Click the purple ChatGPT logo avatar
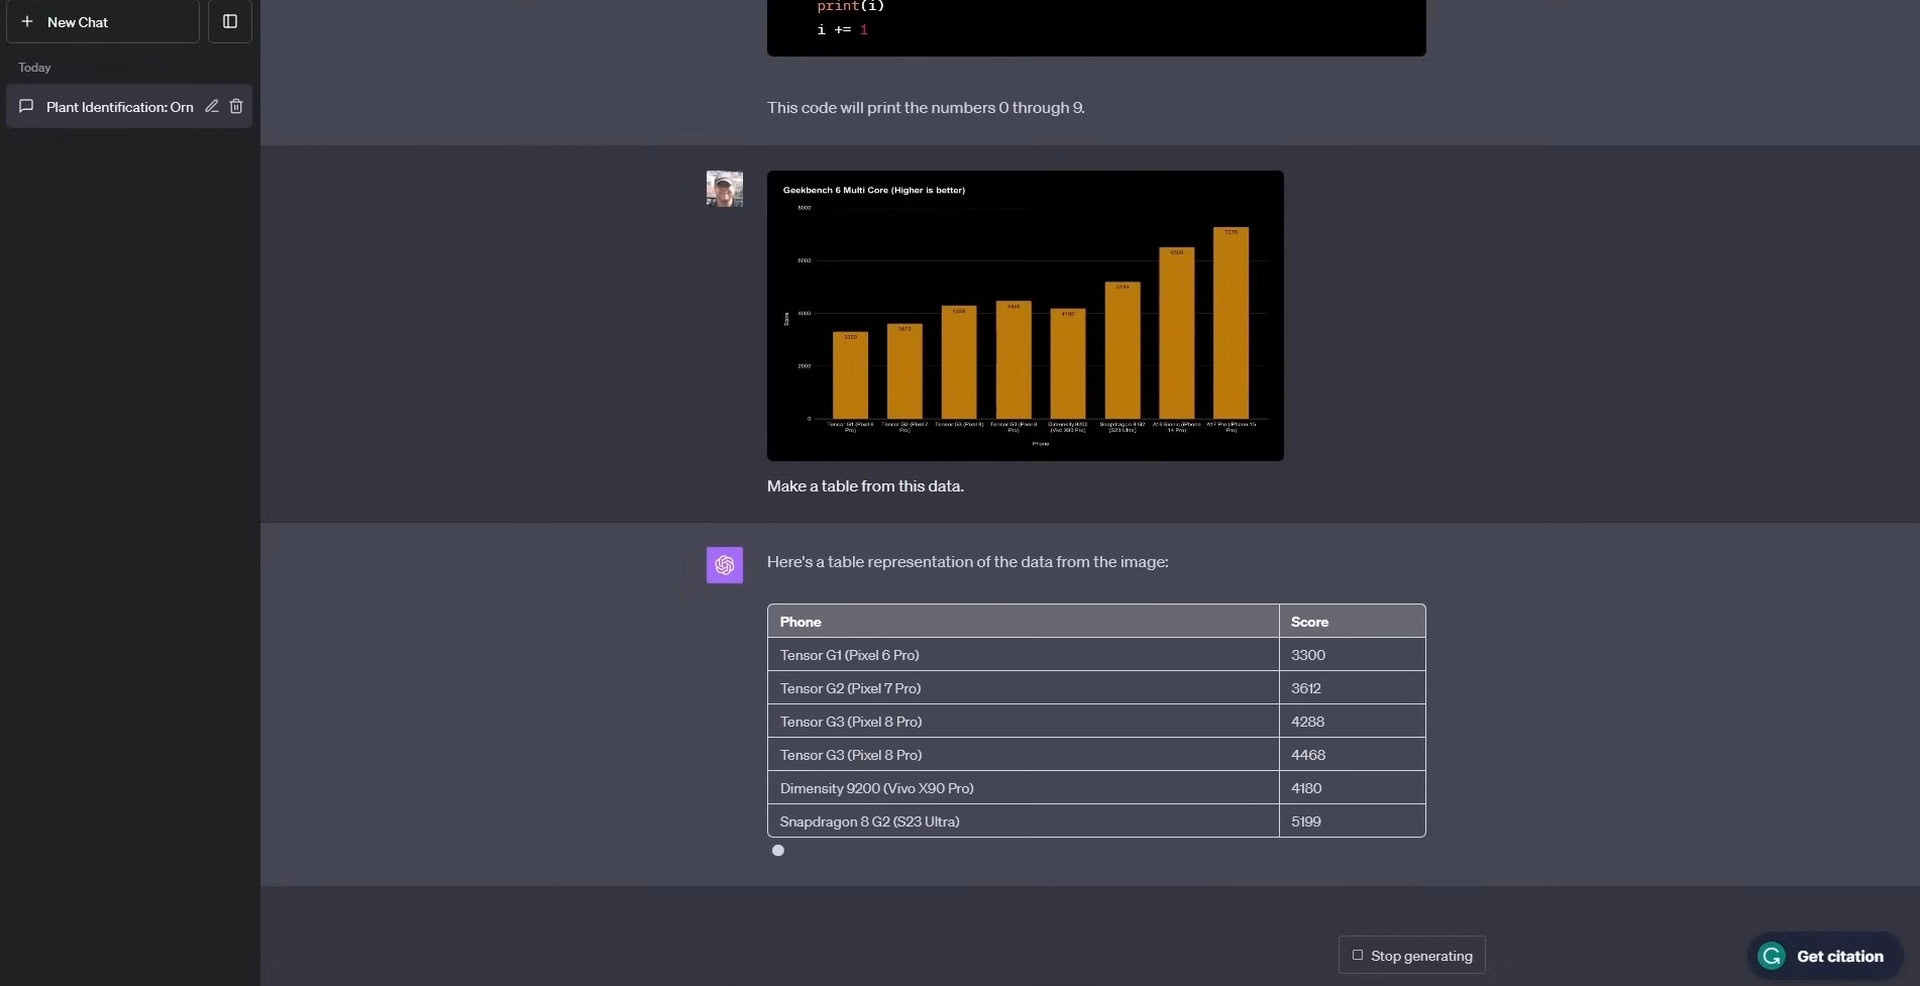 724,565
